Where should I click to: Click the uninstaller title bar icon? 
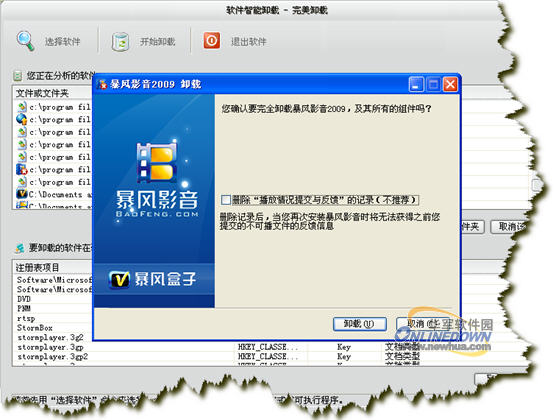(x=102, y=84)
